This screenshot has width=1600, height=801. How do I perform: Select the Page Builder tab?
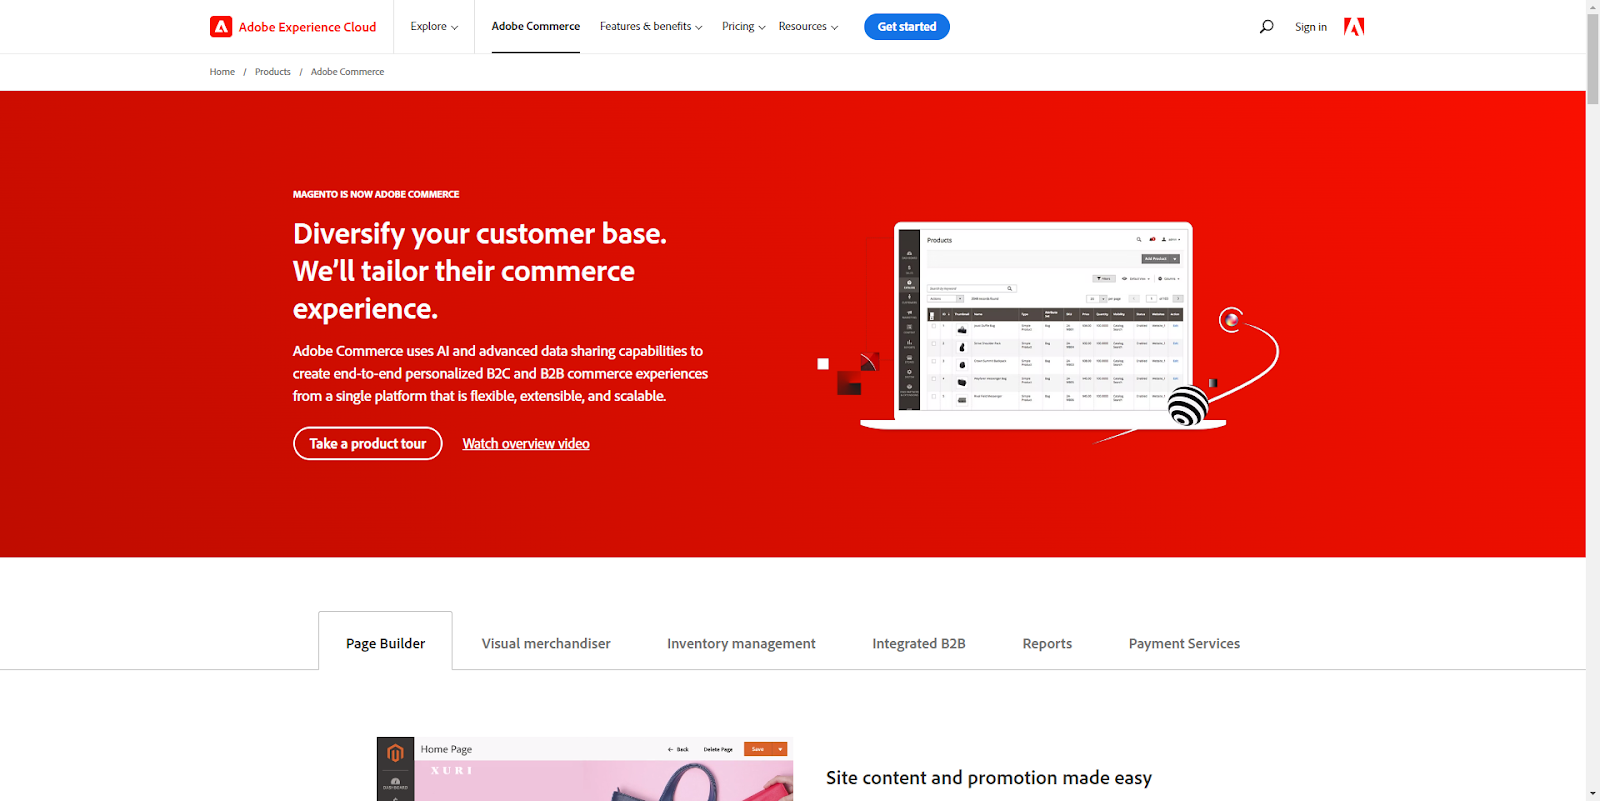pyautogui.click(x=385, y=643)
